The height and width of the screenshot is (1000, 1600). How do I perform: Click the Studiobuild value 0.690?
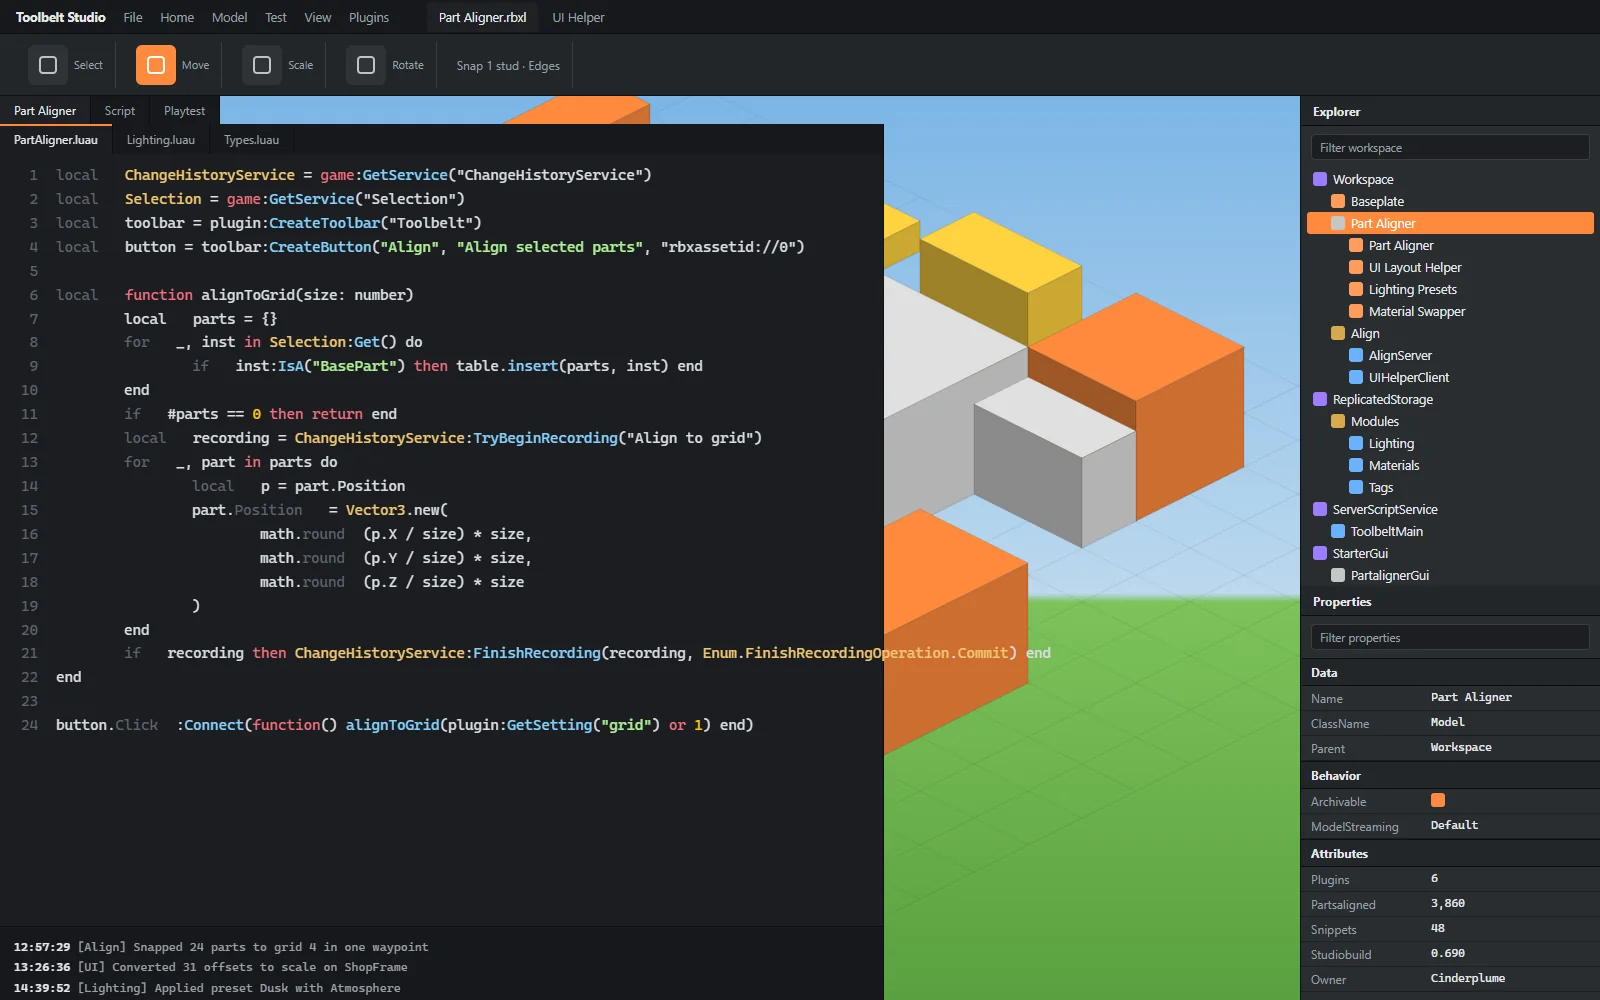pos(1448,954)
